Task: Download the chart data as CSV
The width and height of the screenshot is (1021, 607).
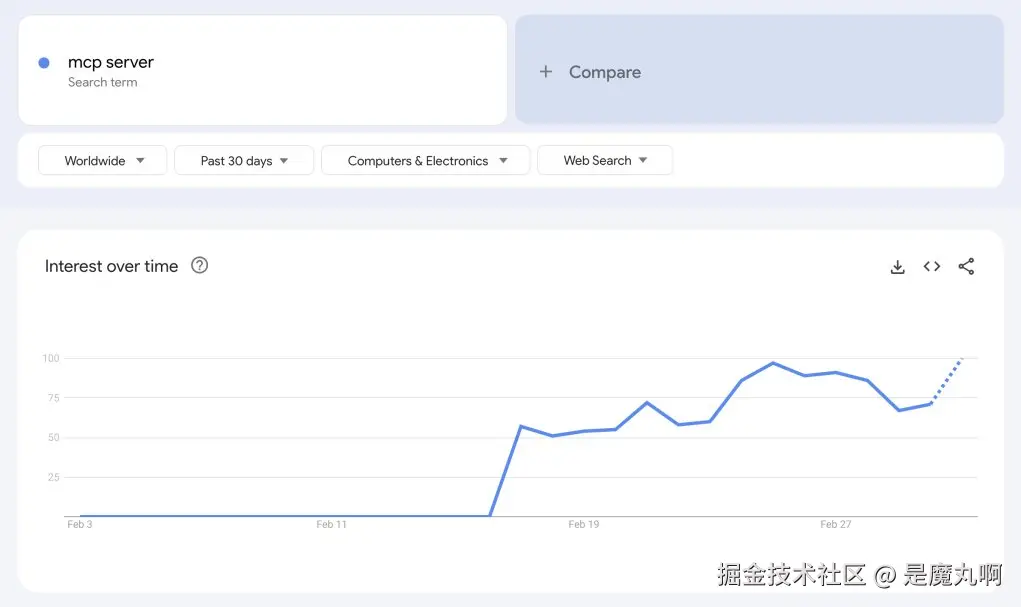Action: click(x=897, y=266)
